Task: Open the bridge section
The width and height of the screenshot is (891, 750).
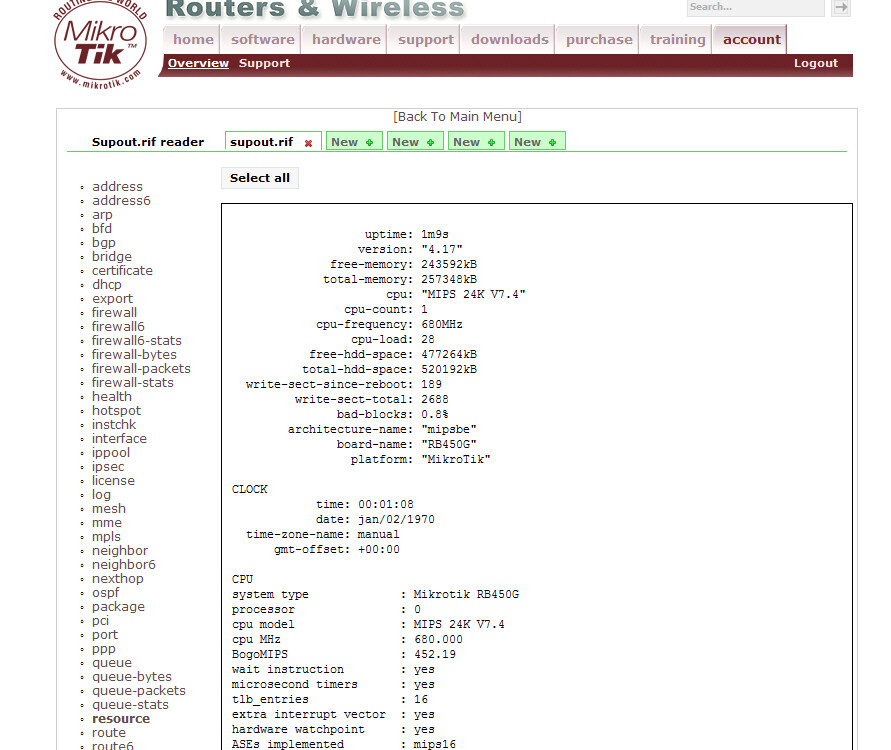Action: pyautogui.click(x=112, y=256)
